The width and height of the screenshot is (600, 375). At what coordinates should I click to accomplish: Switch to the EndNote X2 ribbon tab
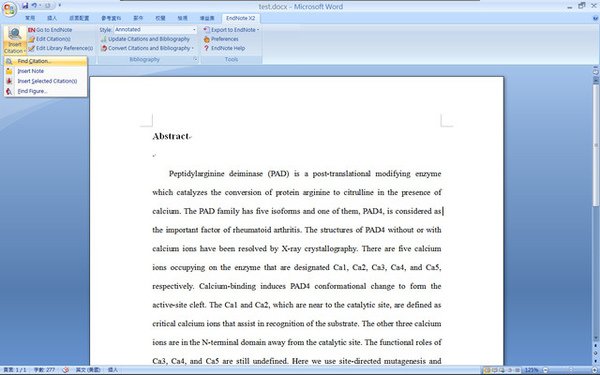[x=240, y=18]
